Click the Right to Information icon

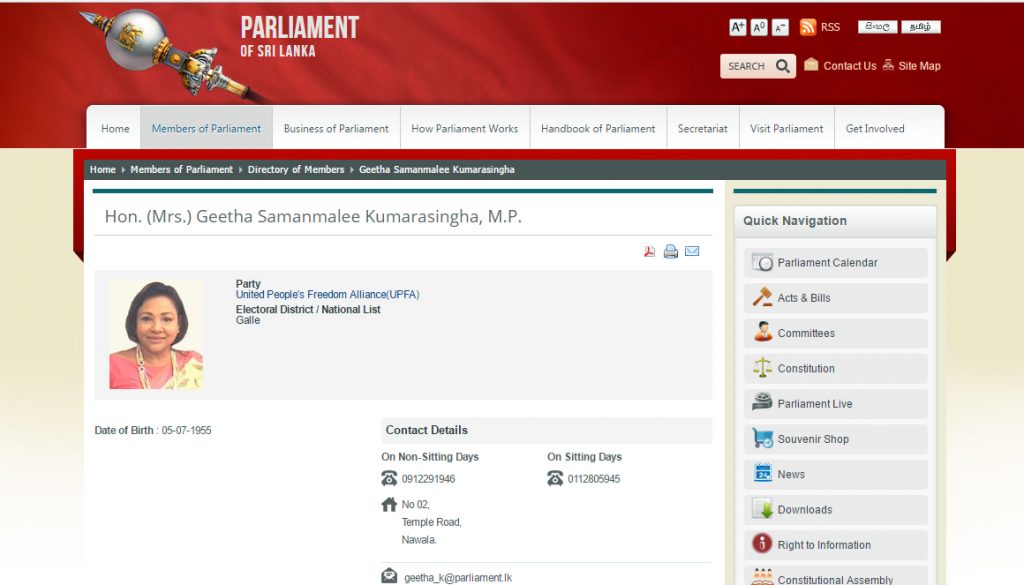[x=762, y=543]
